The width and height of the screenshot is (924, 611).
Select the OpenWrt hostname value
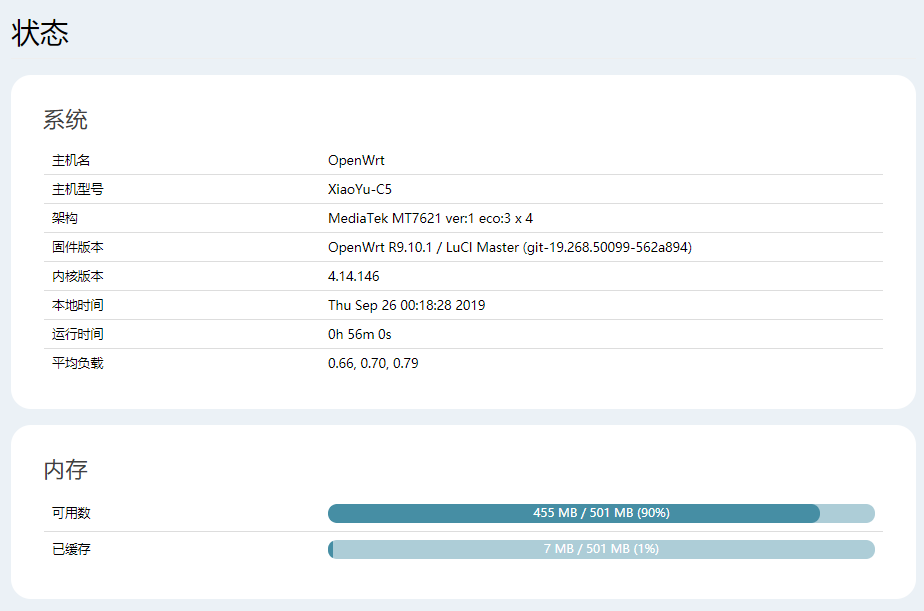point(356,160)
